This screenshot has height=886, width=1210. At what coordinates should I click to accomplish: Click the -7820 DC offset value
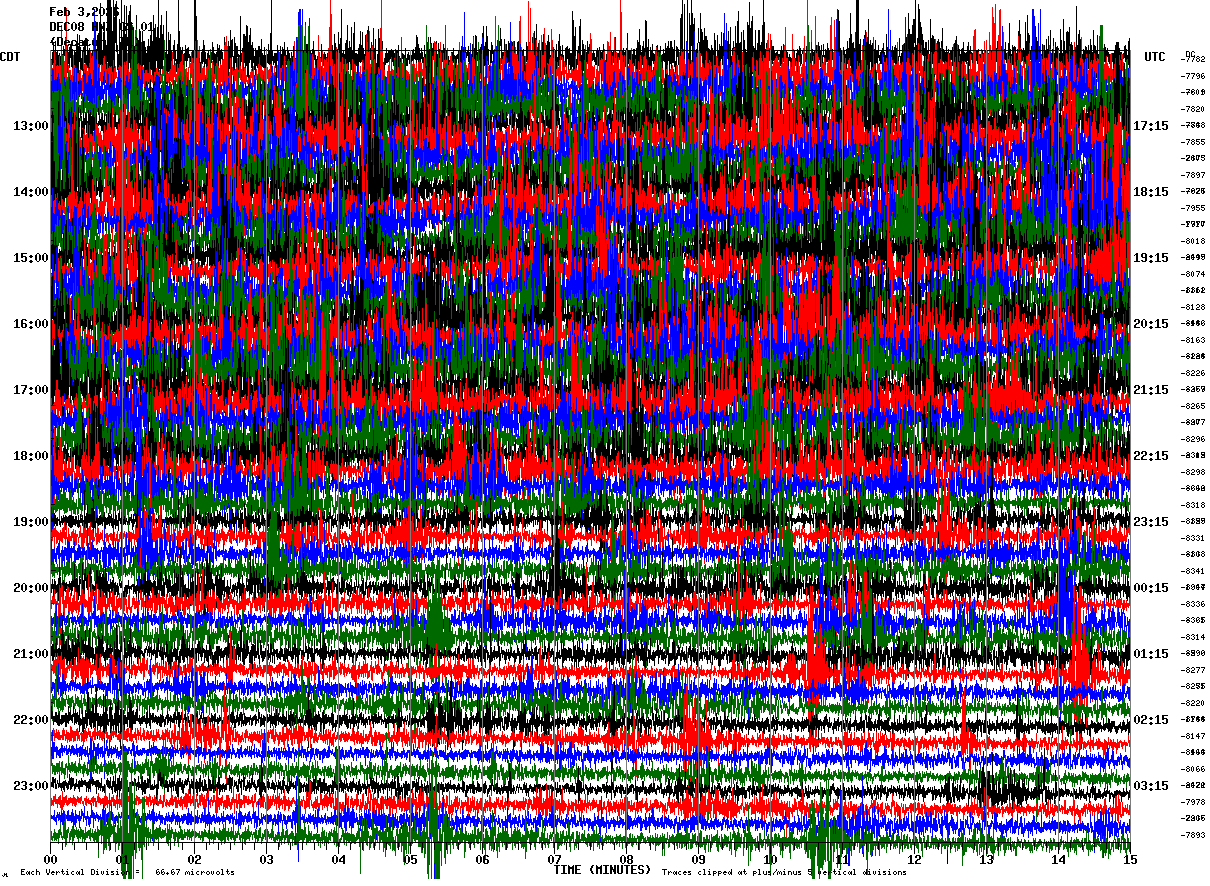click(x=1192, y=109)
